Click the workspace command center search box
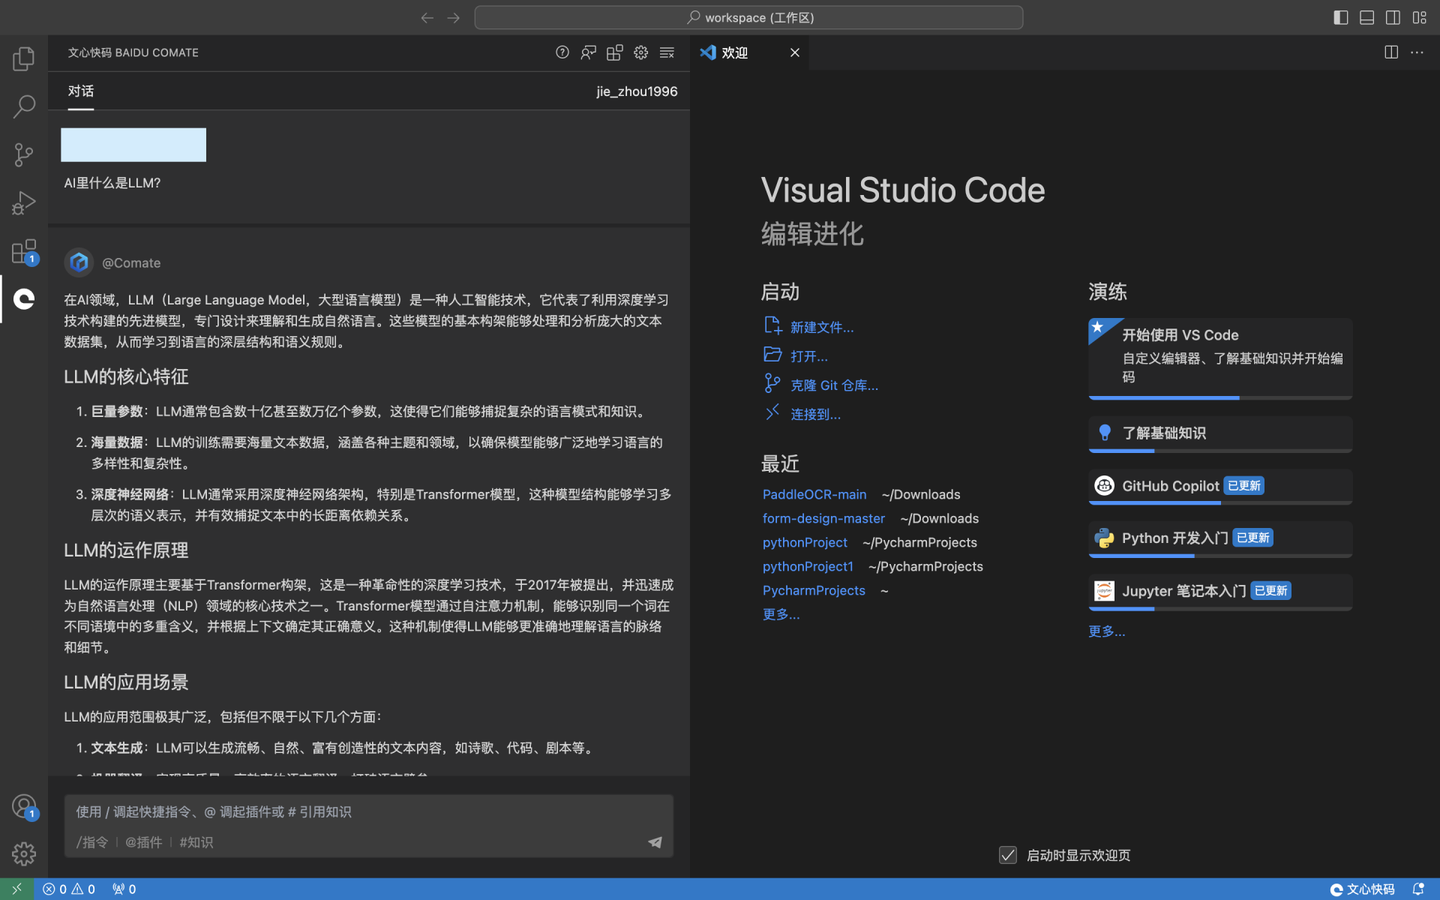 (x=749, y=18)
